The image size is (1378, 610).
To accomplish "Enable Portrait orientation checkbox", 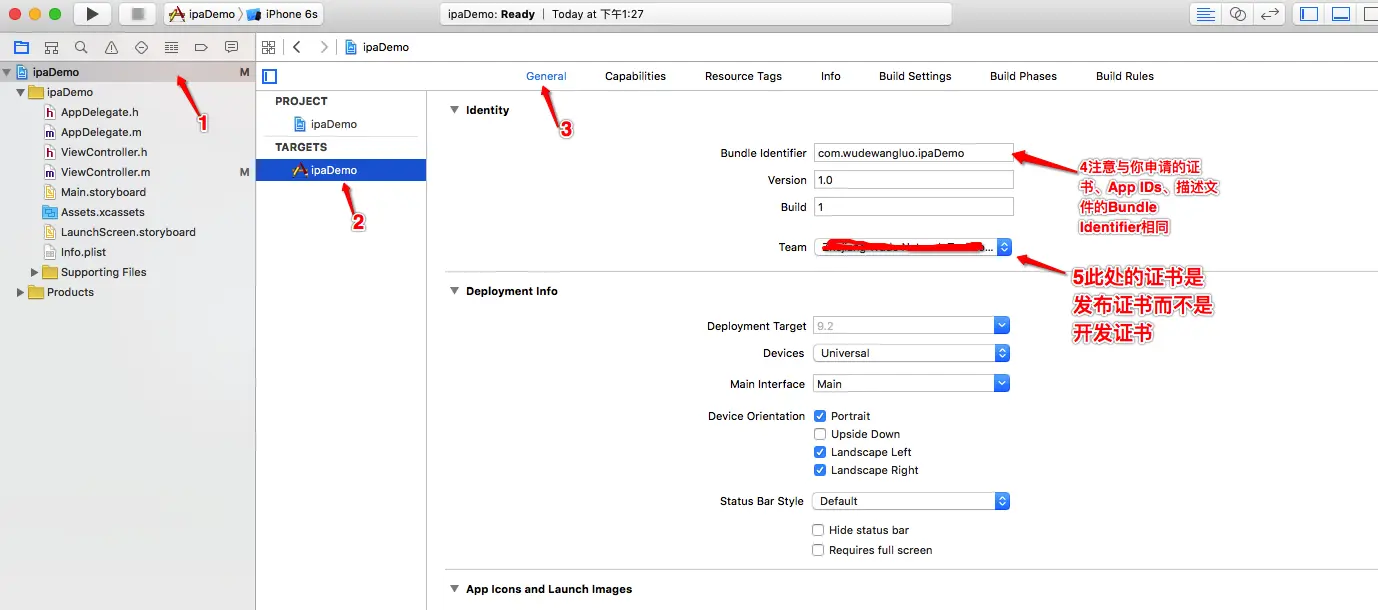I will 820,416.
